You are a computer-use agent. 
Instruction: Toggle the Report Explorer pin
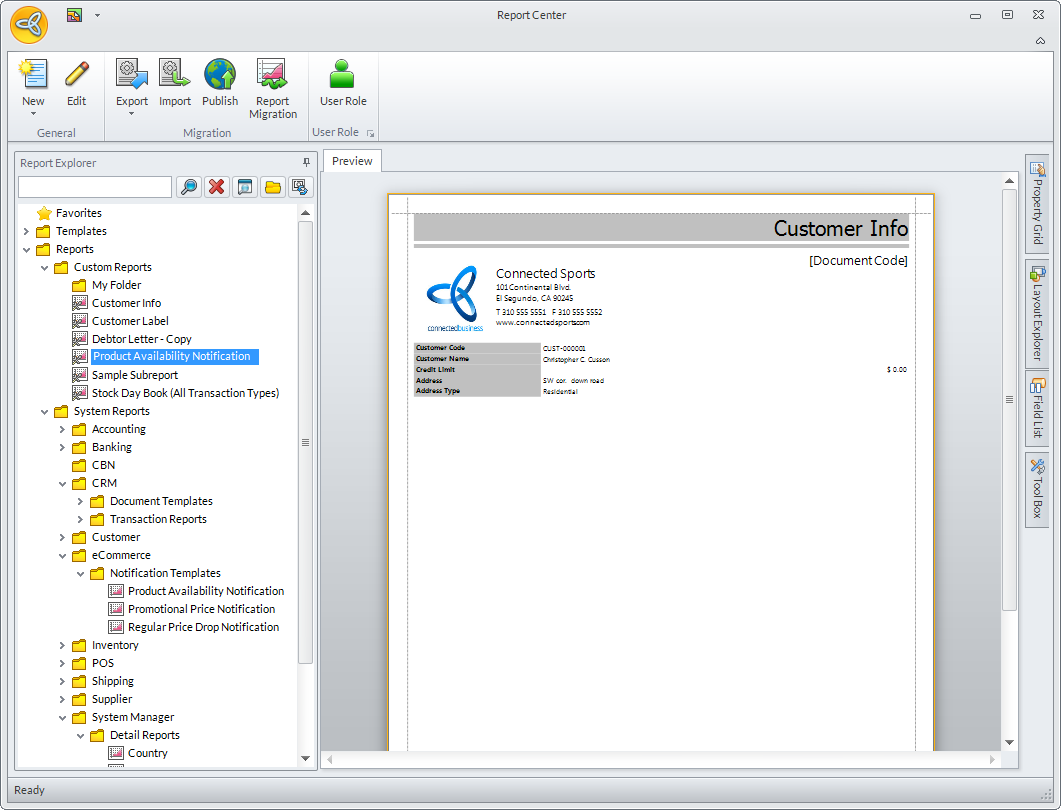pyautogui.click(x=306, y=163)
